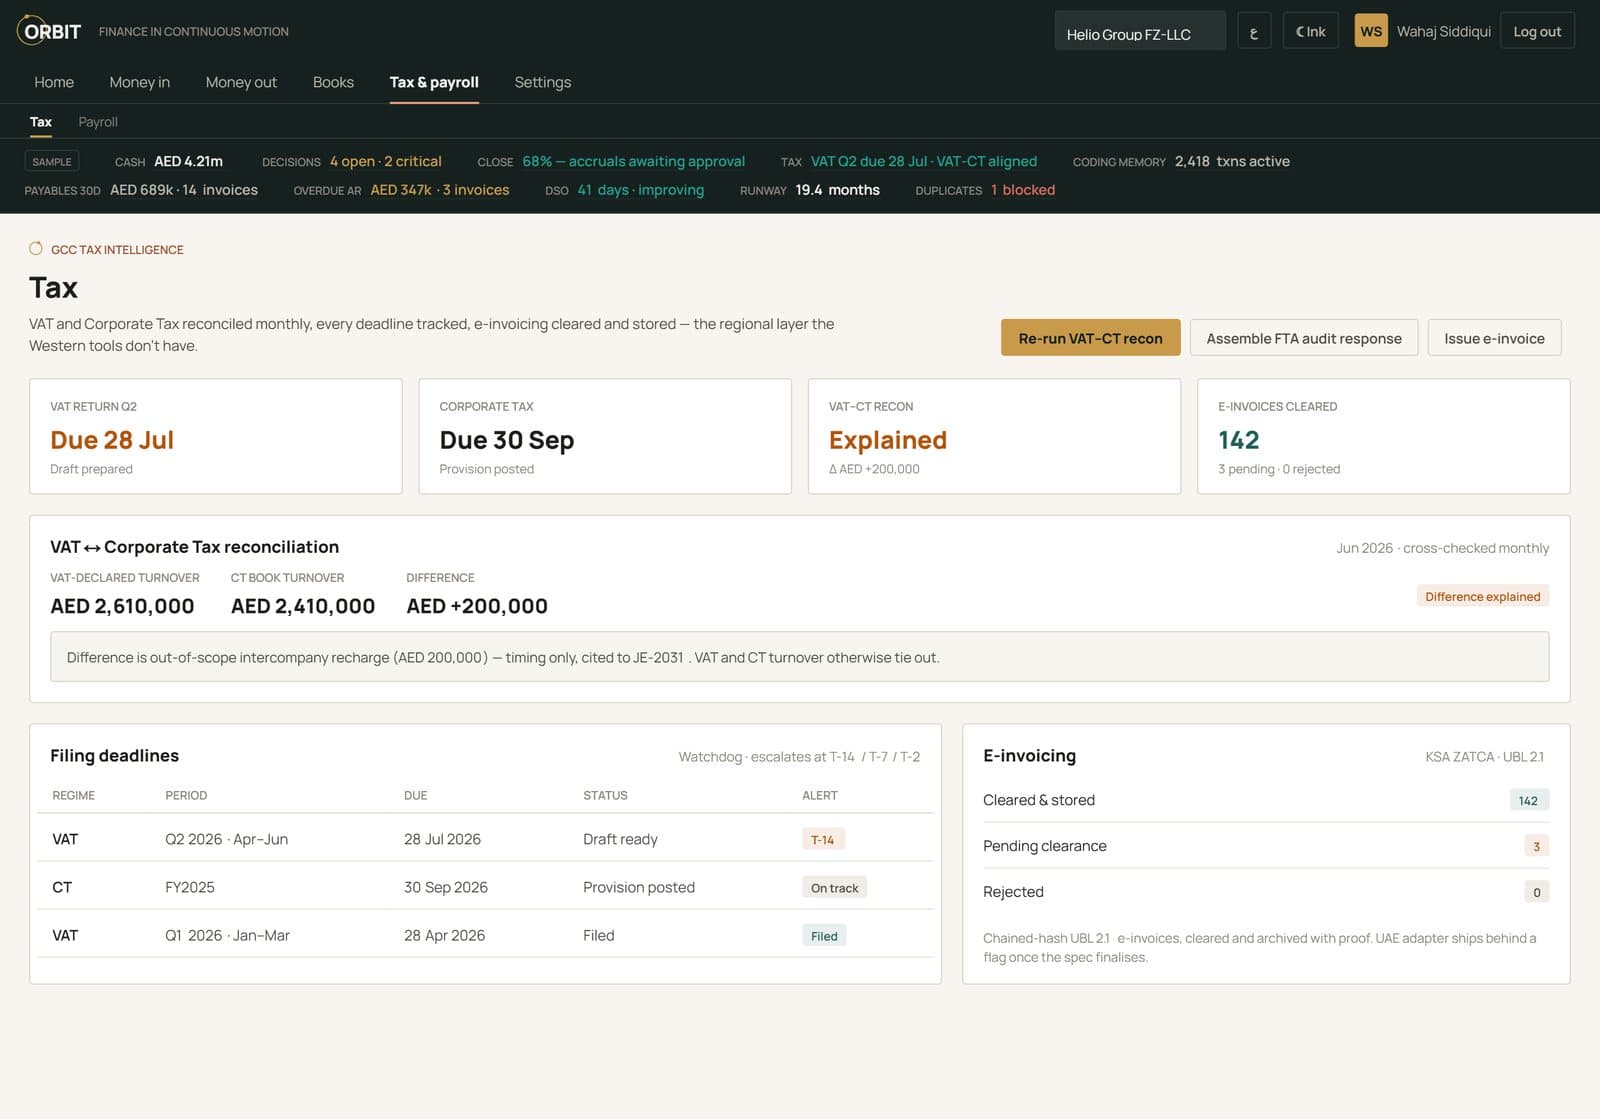The width and height of the screenshot is (1600, 1119).
Task: Click the On track alert badge
Action: [x=834, y=887]
